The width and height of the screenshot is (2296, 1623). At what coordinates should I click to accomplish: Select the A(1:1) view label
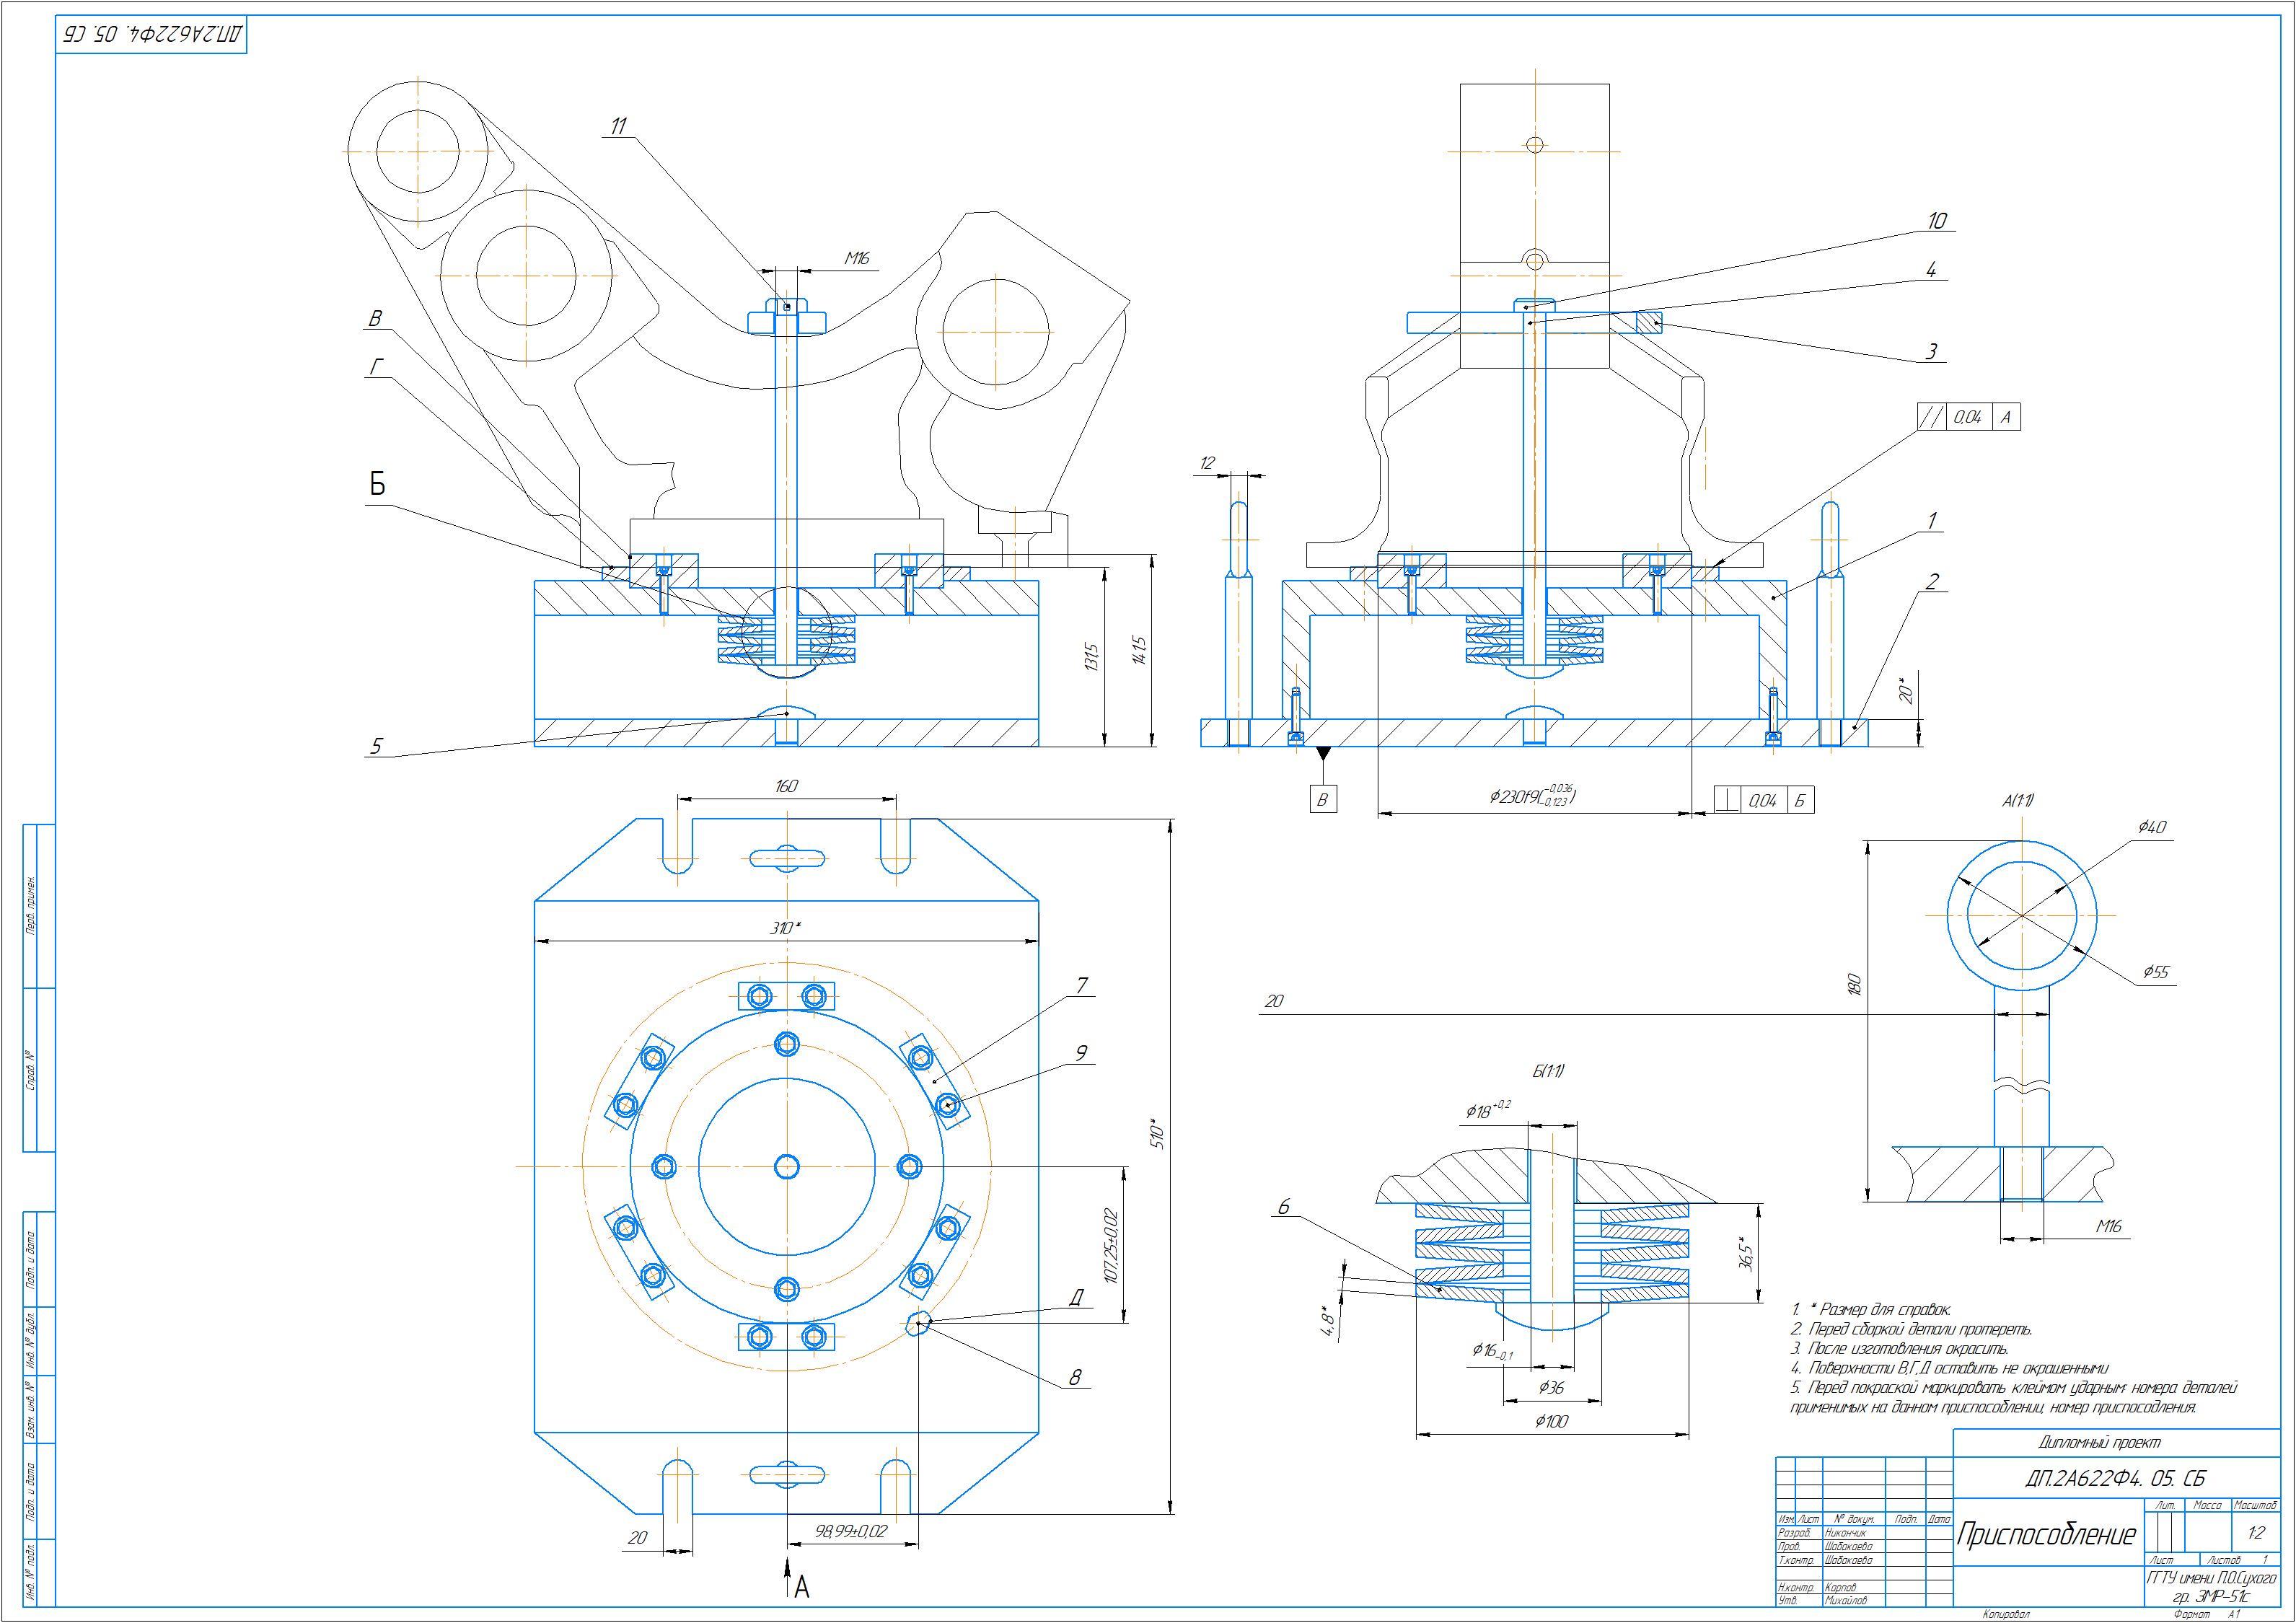pos(2017,800)
